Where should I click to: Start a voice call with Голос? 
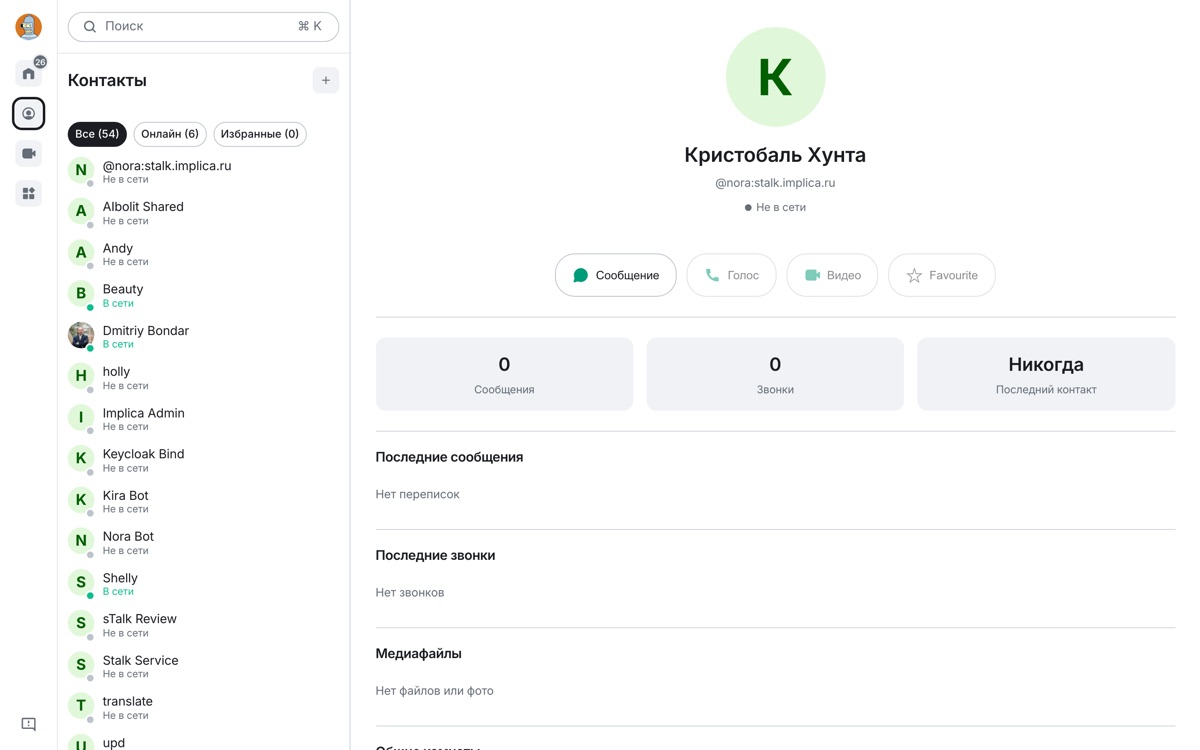(x=731, y=275)
